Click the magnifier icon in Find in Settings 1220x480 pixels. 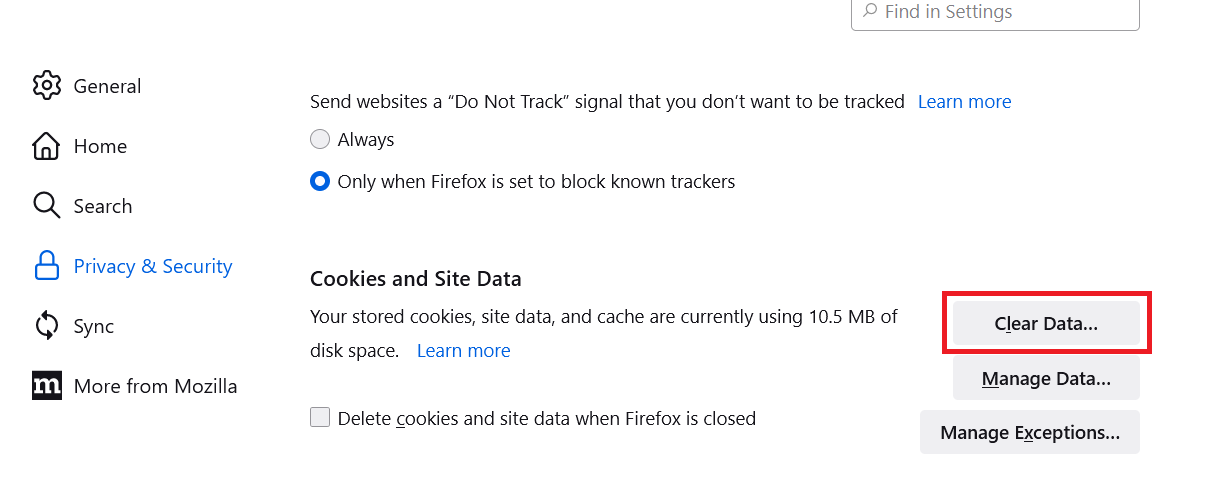(870, 12)
